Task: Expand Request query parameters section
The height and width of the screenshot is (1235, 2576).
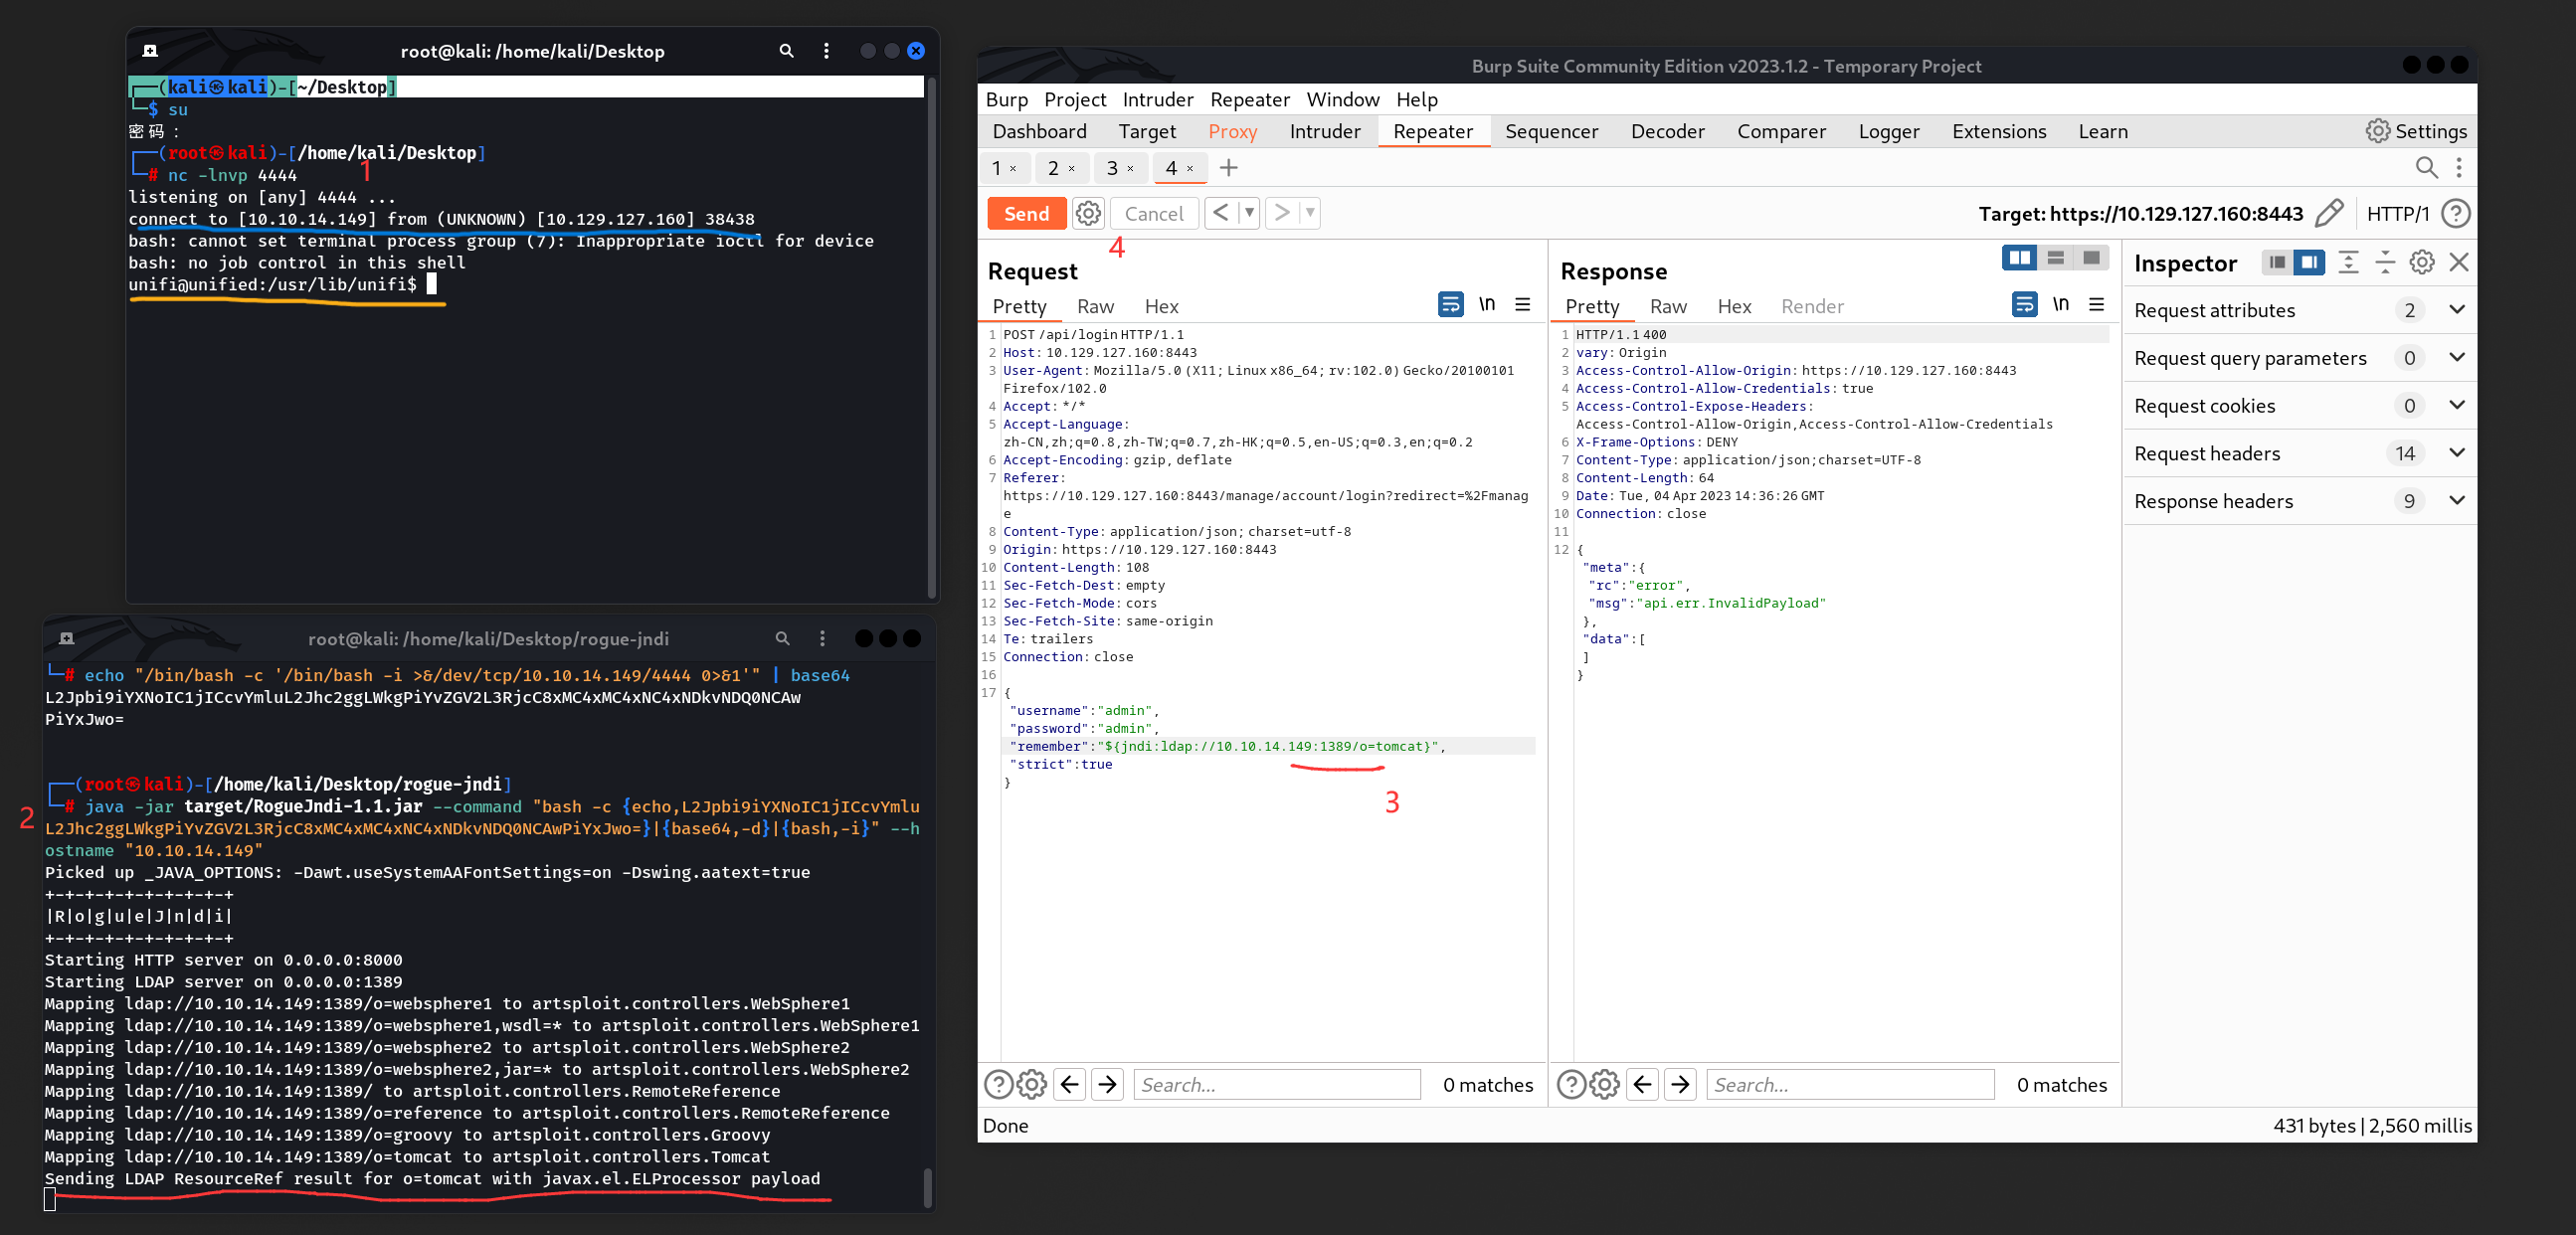Action: coord(2299,358)
